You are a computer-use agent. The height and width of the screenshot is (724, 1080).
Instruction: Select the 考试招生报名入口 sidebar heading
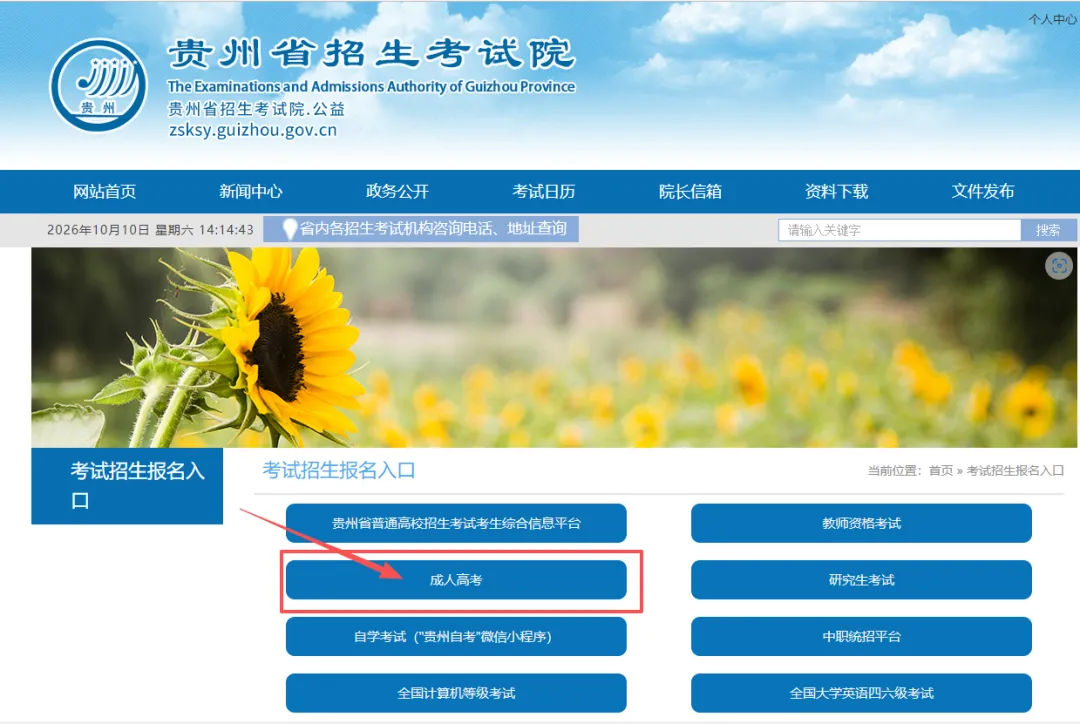tap(127, 486)
